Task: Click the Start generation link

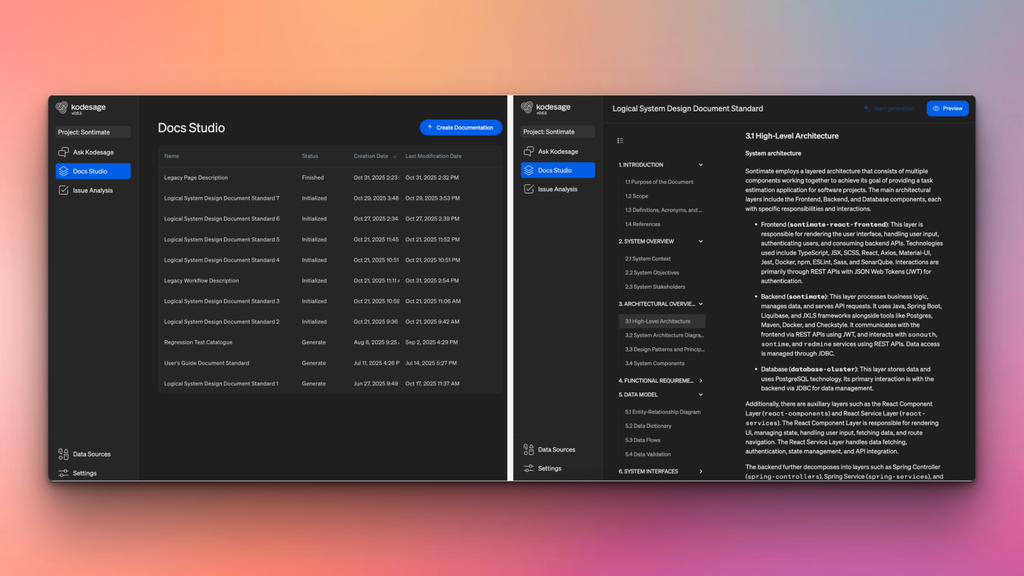Action: (x=895, y=108)
